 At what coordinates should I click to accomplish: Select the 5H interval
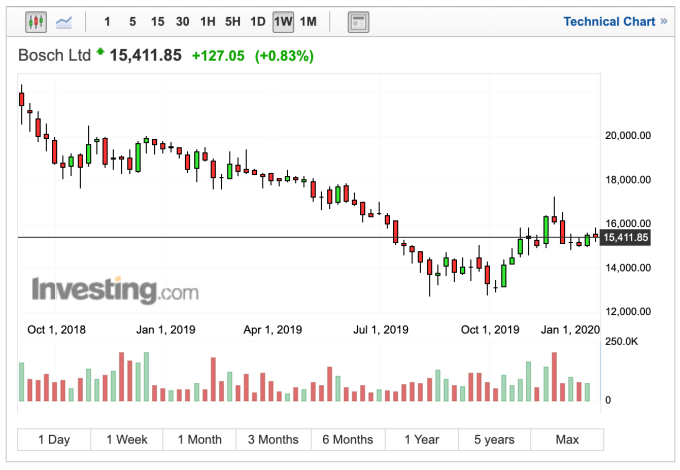(233, 22)
